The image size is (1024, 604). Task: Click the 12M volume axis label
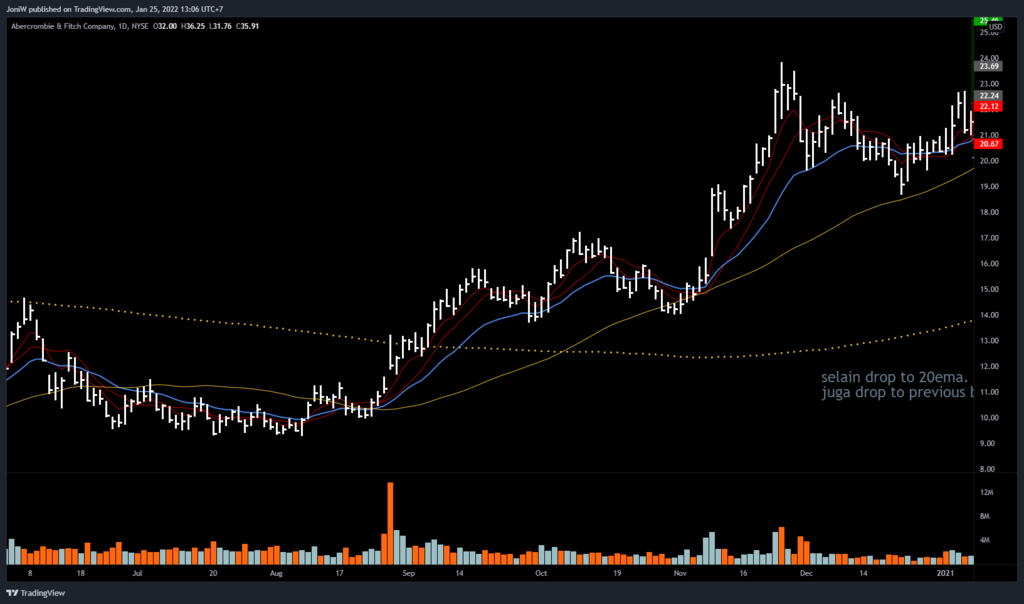[x=989, y=492]
